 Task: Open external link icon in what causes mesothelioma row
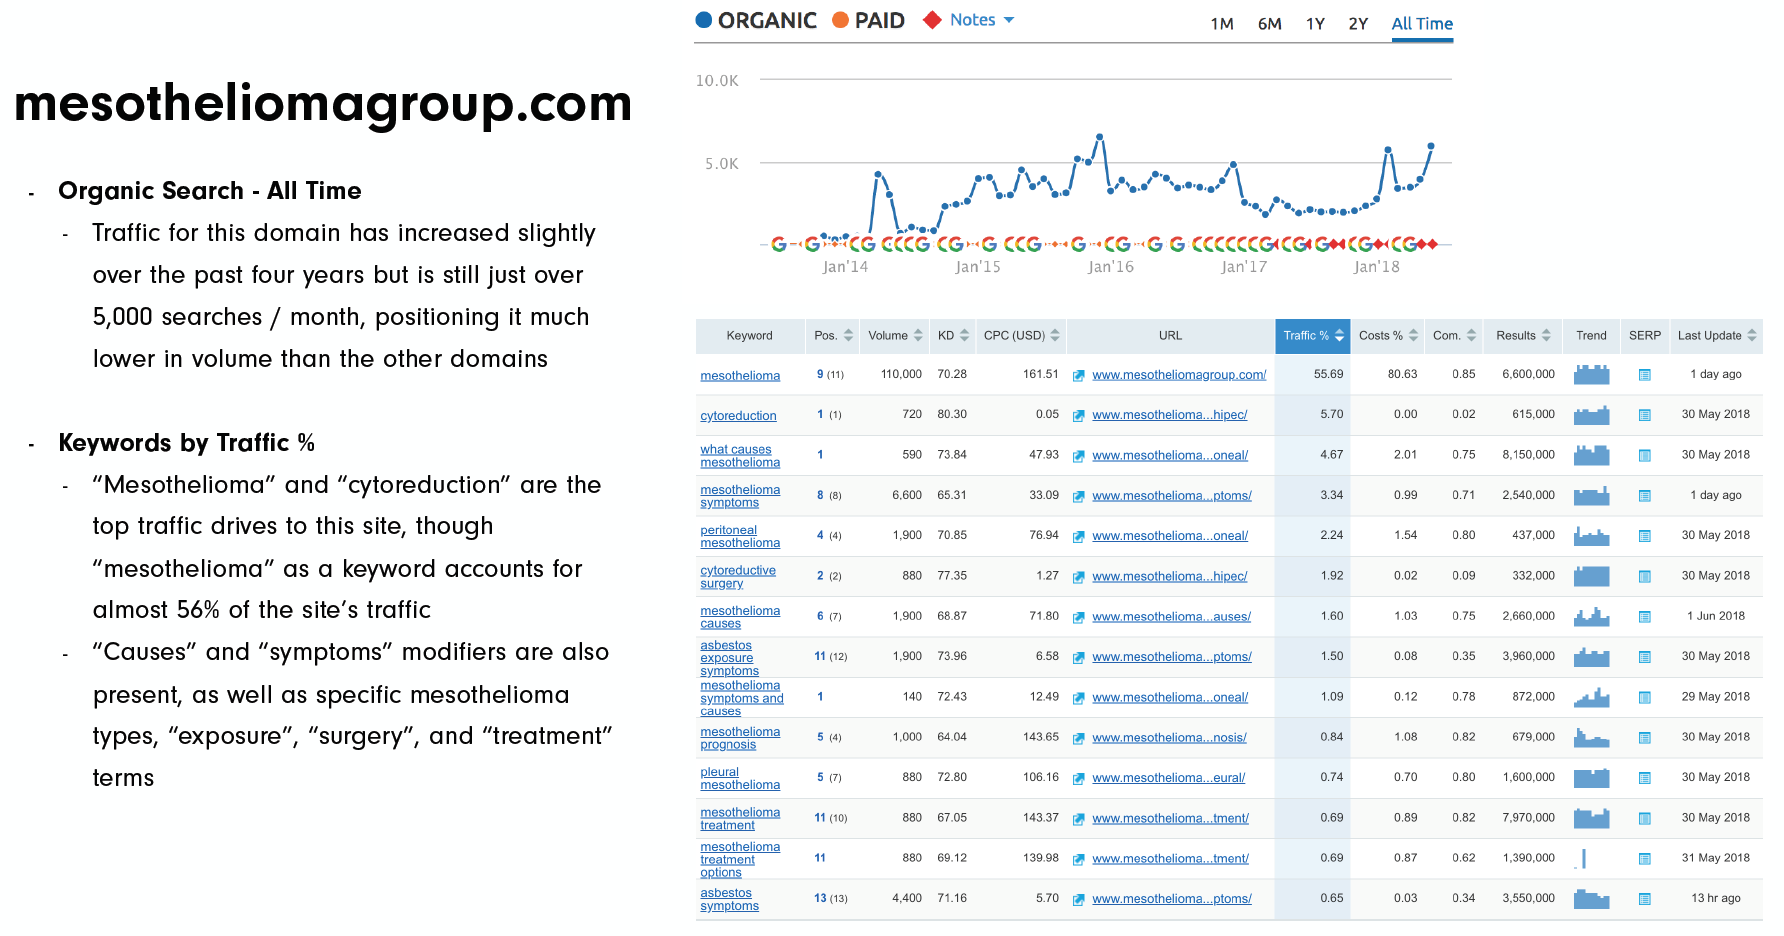point(1079,456)
